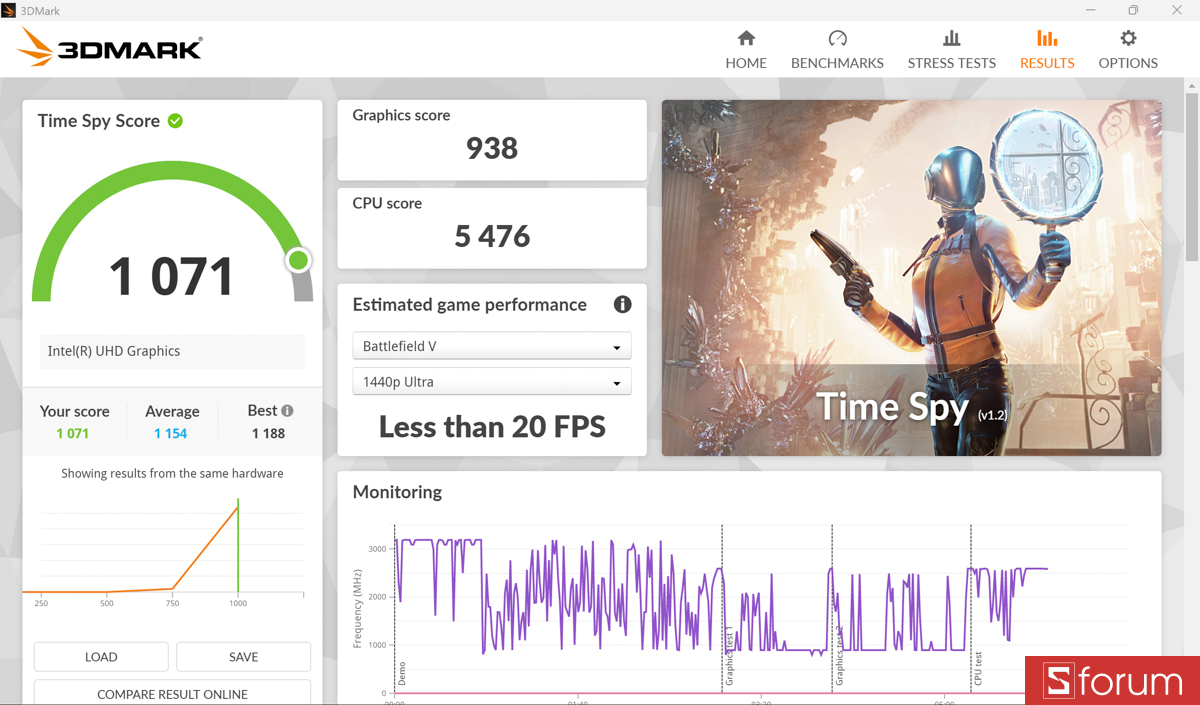Open the Options gear icon
The image size is (1200, 705).
point(1127,38)
